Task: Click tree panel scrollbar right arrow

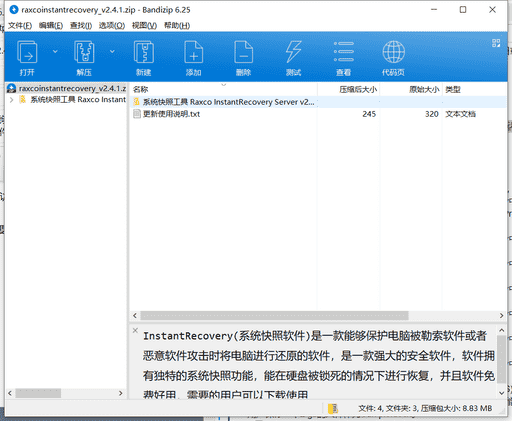Action: click(121, 393)
